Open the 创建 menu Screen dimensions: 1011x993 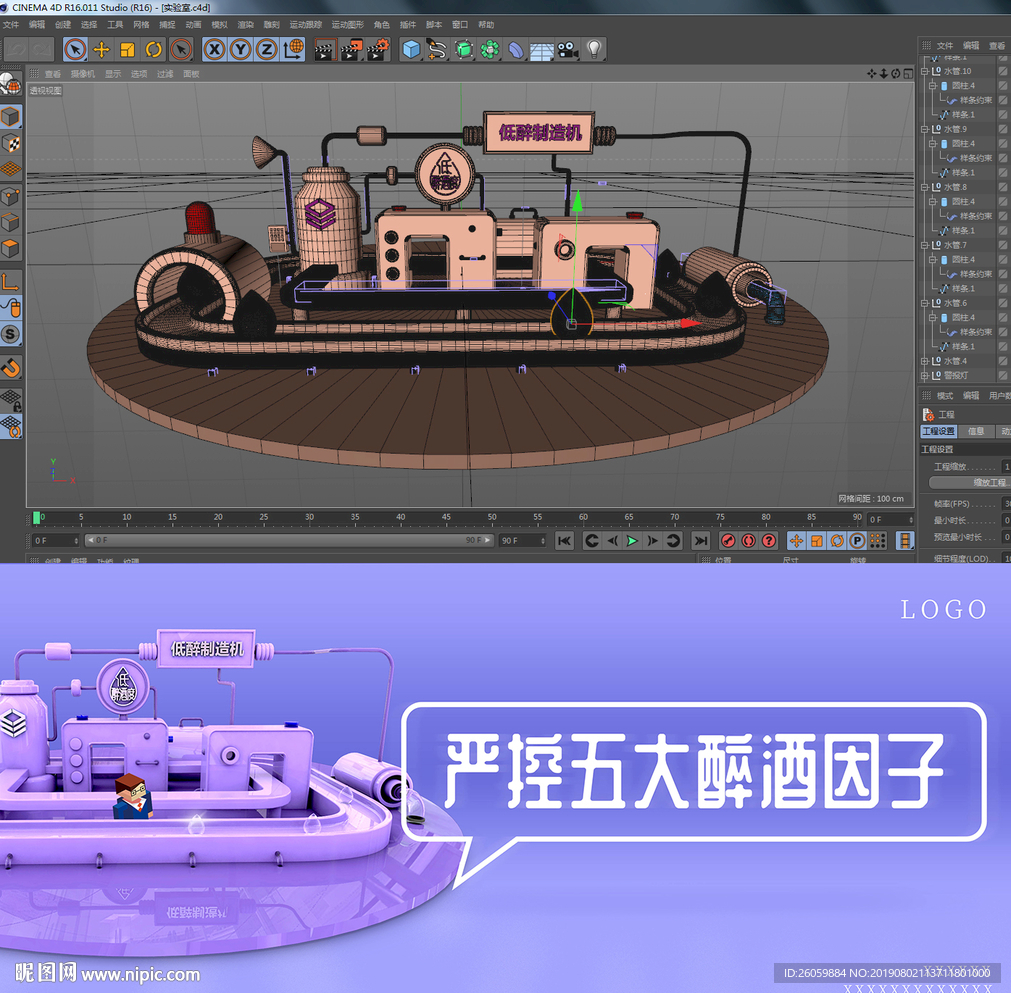coord(63,25)
